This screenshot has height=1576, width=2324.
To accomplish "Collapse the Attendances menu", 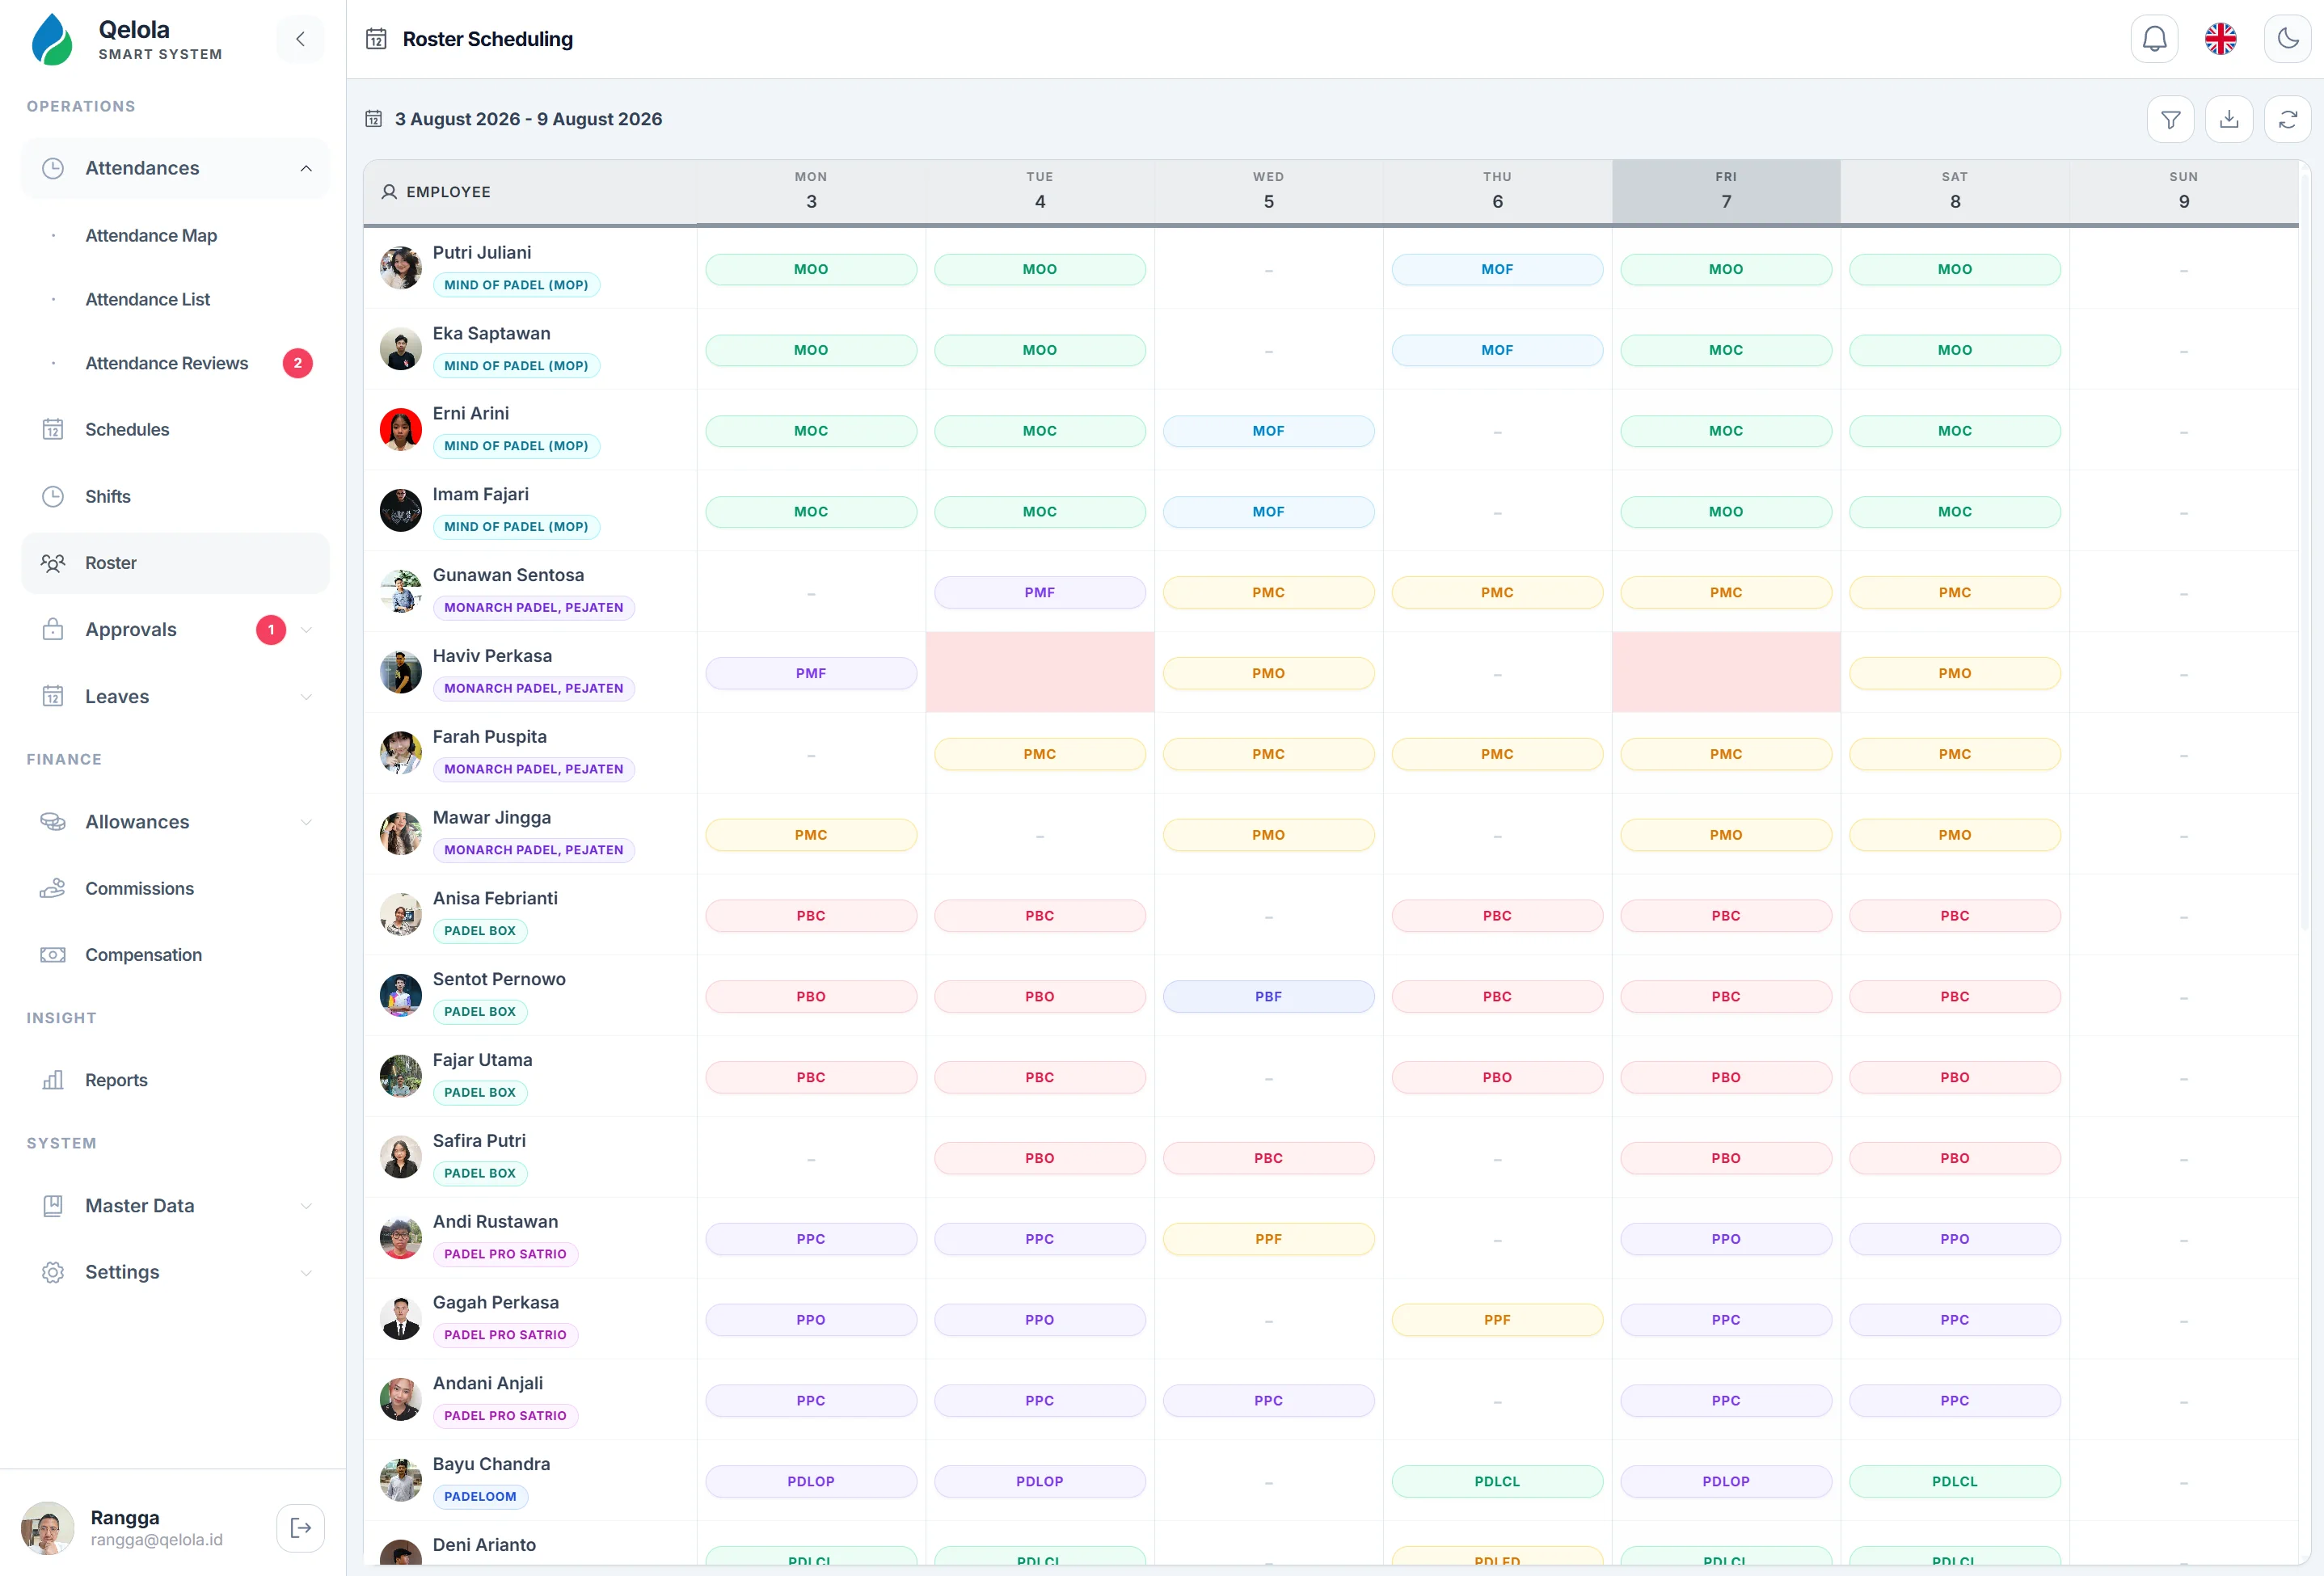I will tap(175, 168).
